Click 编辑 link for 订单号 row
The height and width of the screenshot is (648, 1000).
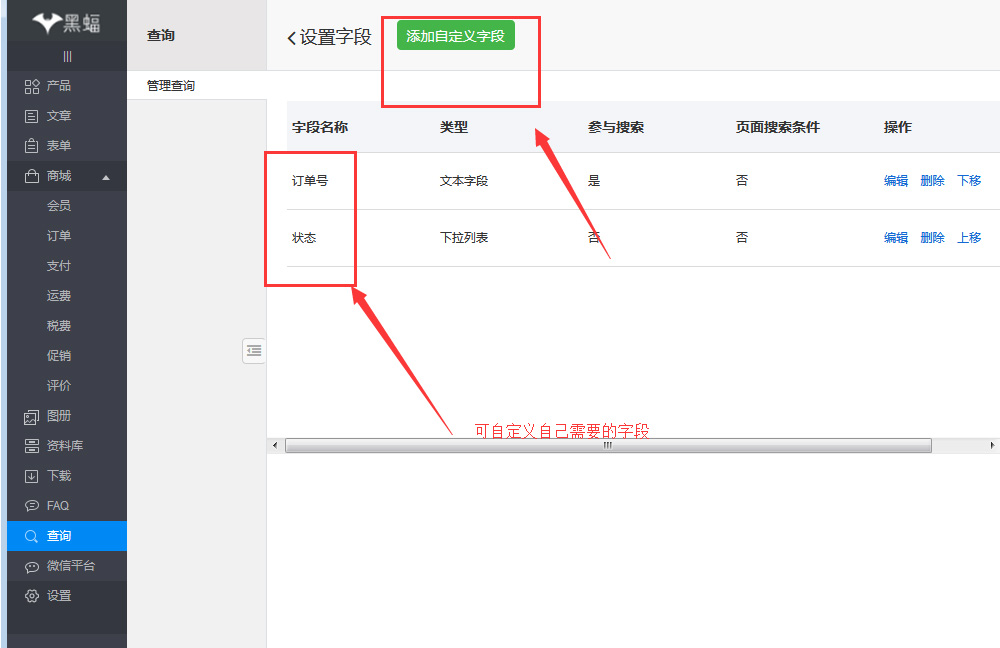click(x=896, y=181)
